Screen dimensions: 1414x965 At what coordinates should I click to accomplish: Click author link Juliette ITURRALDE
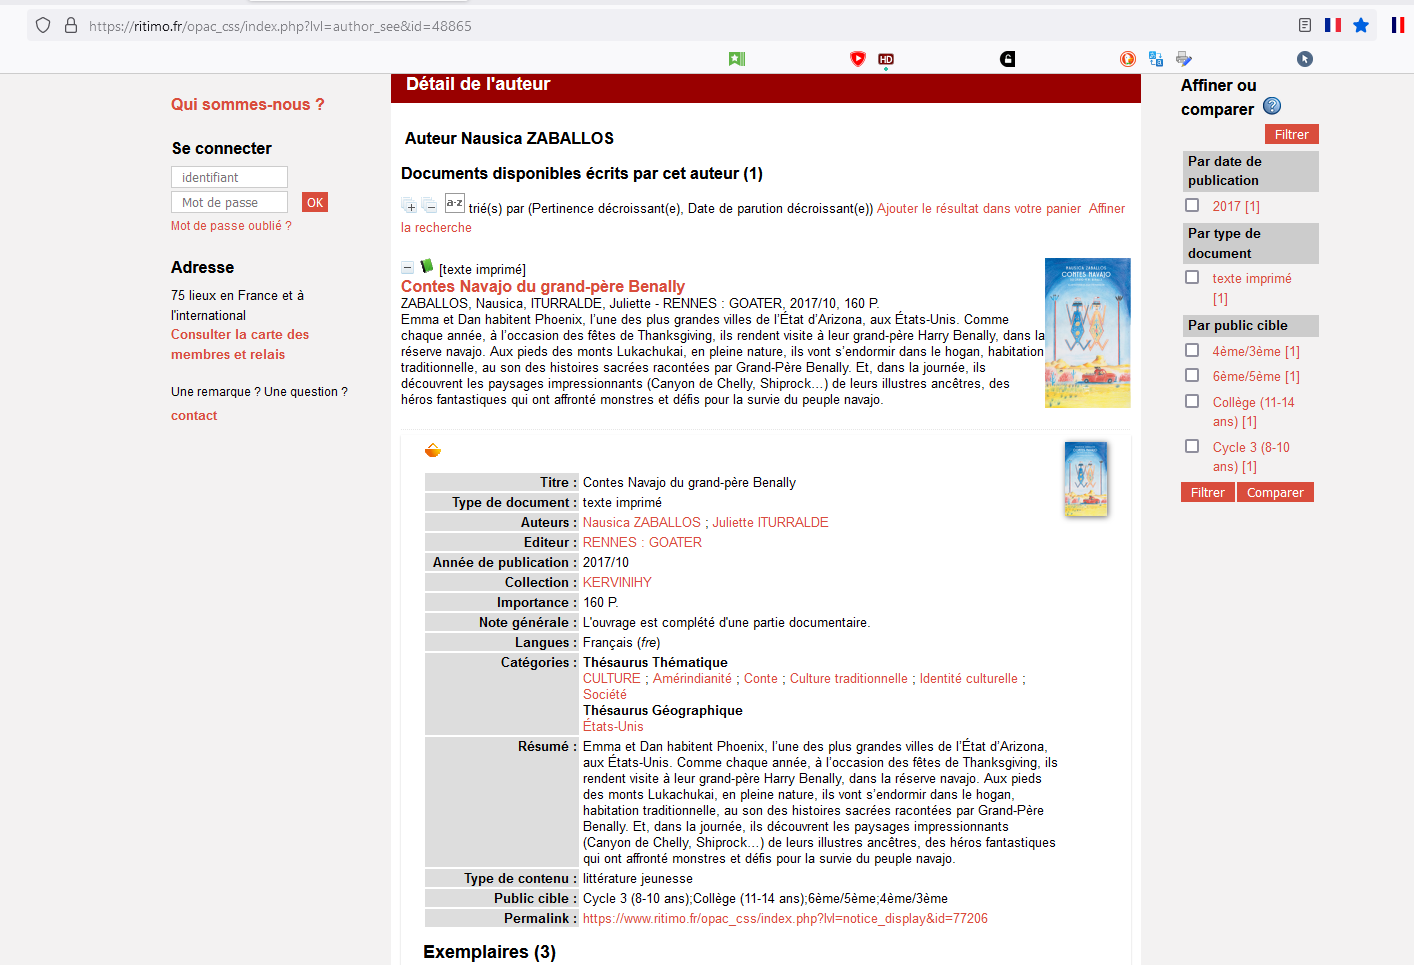point(770,522)
